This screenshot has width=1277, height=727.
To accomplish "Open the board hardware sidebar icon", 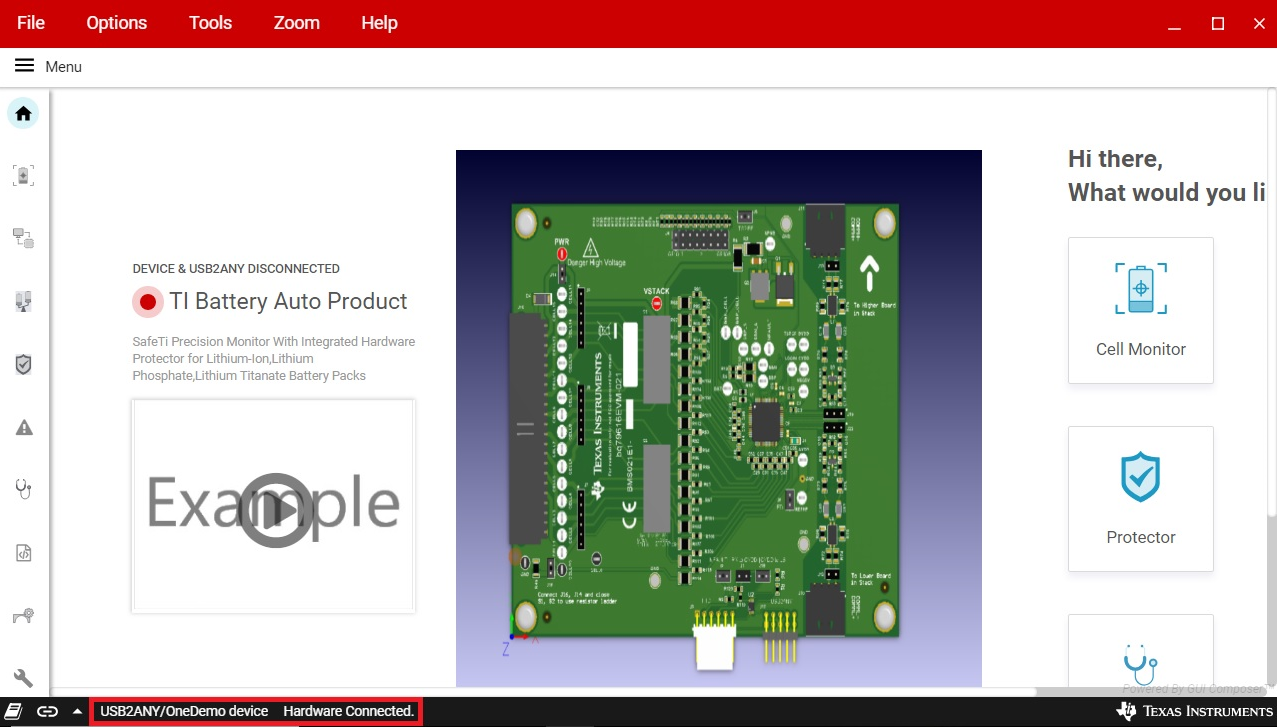I will tap(23, 301).
